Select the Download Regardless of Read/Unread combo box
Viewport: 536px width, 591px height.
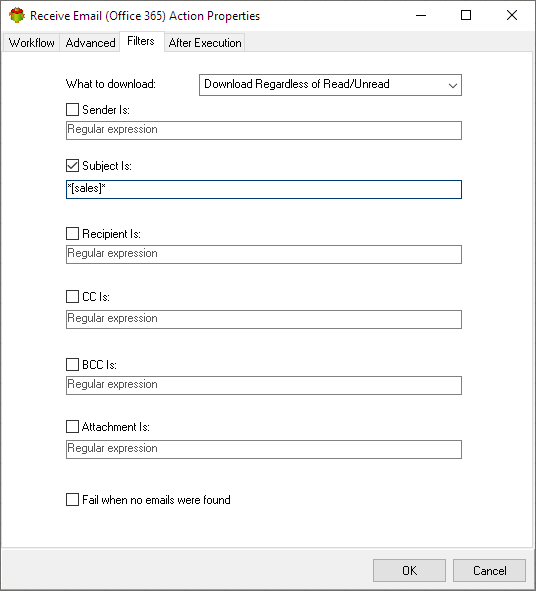tap(330, 85)
